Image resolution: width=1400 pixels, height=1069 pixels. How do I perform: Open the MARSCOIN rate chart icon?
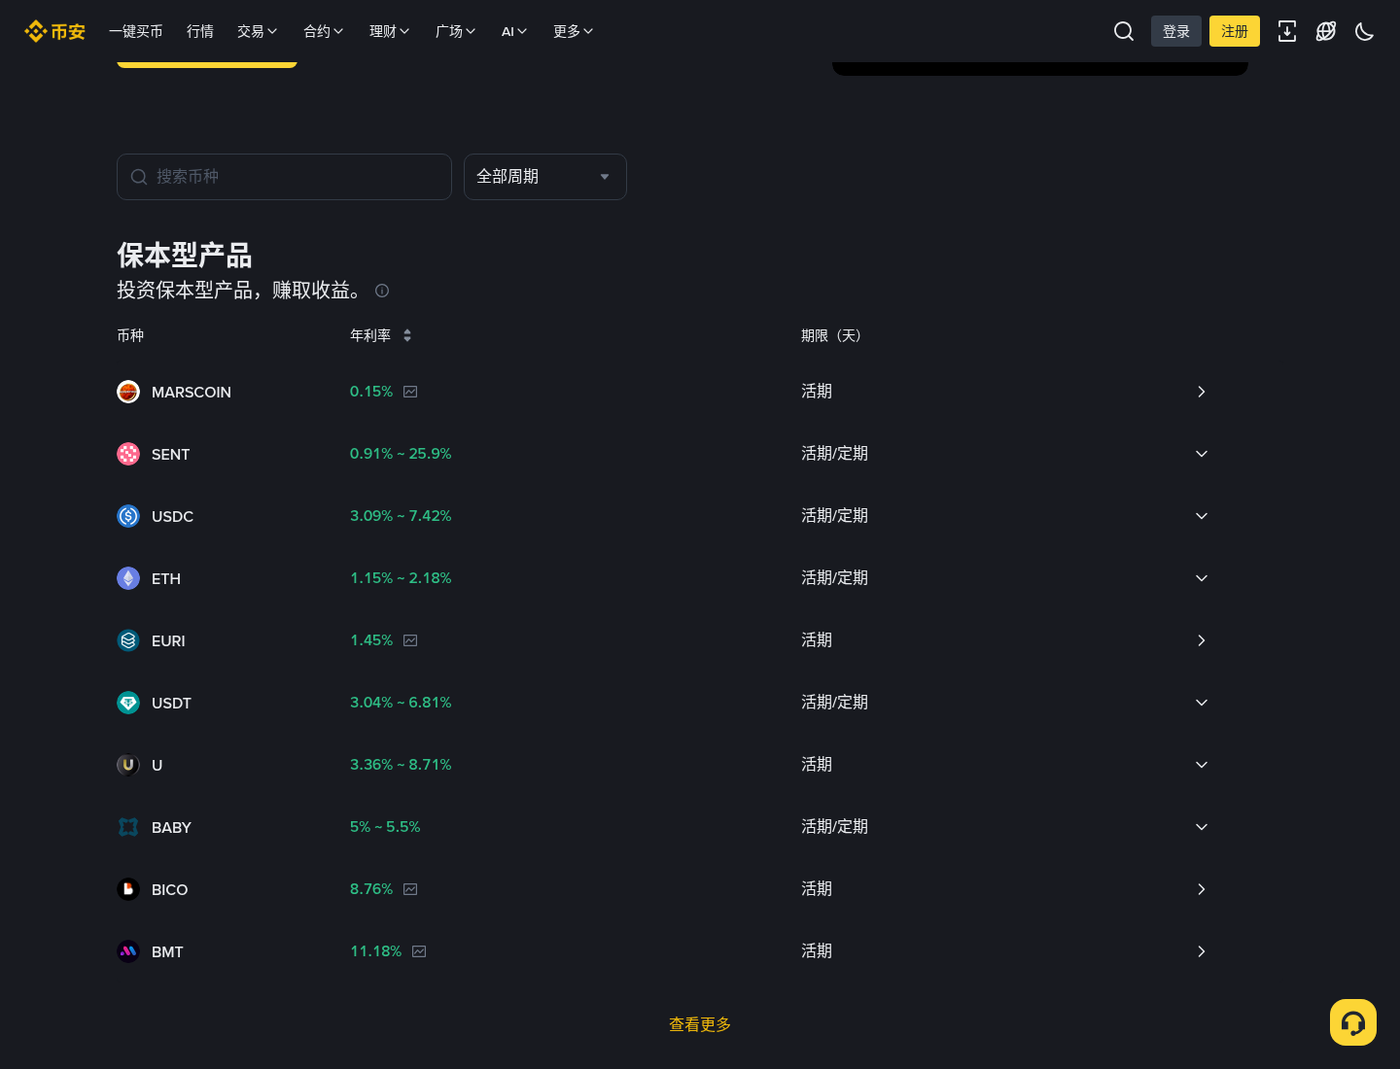tap(410, 392)
